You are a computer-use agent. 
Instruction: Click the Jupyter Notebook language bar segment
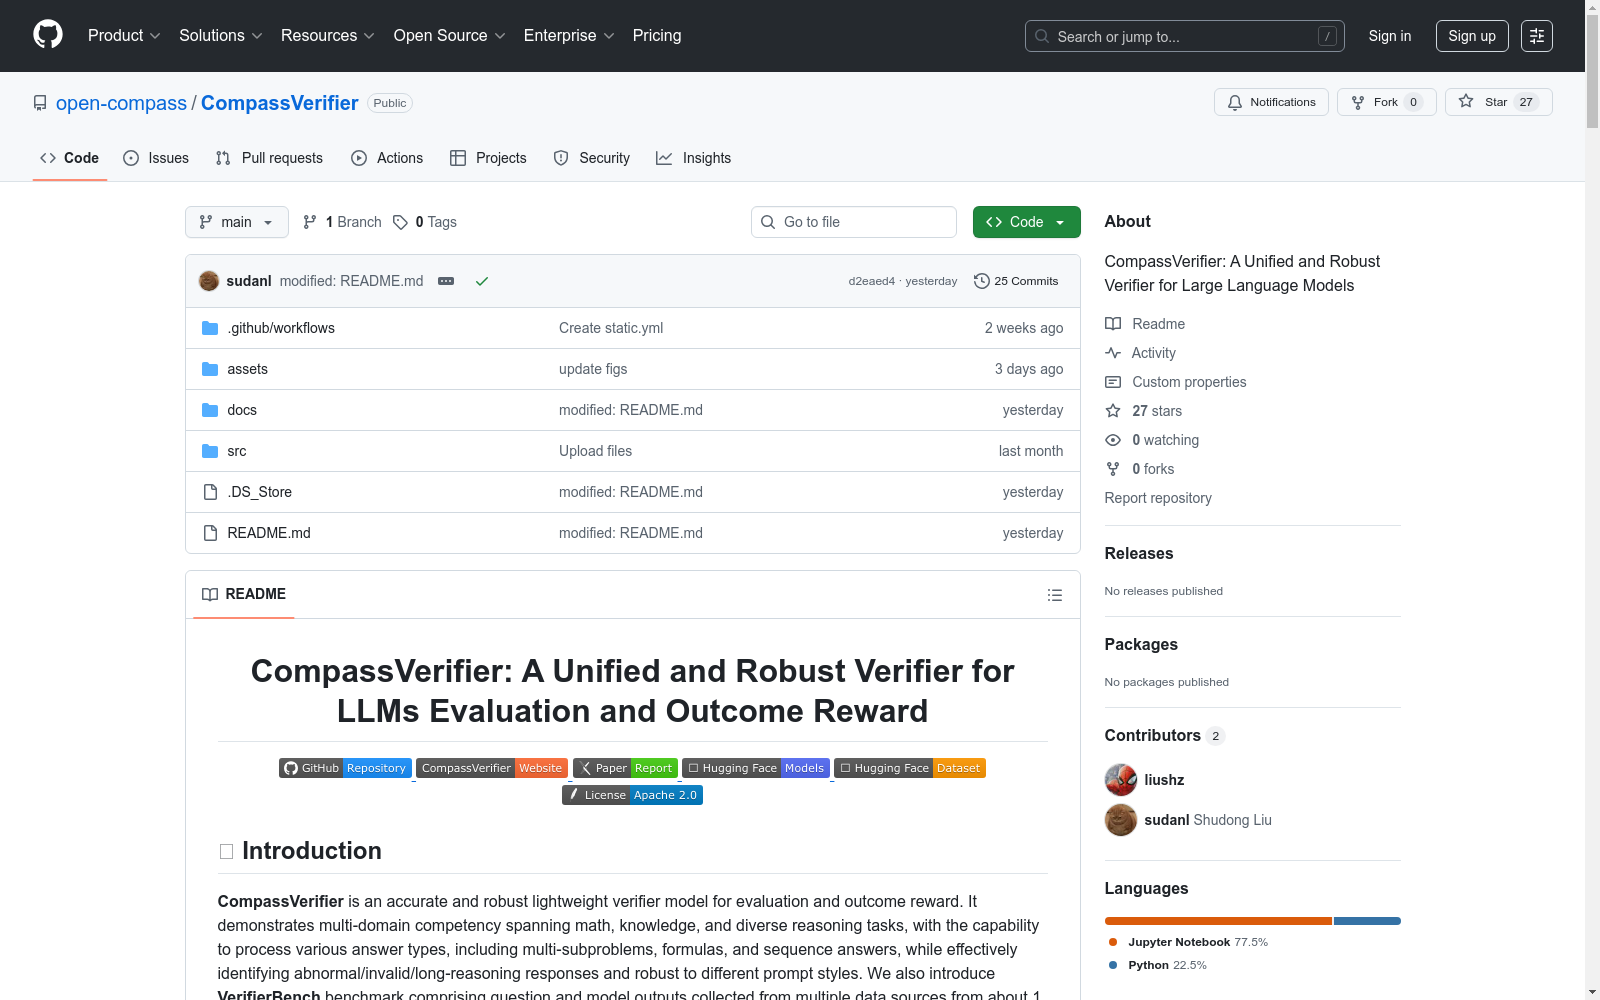tap(1218, 921)
